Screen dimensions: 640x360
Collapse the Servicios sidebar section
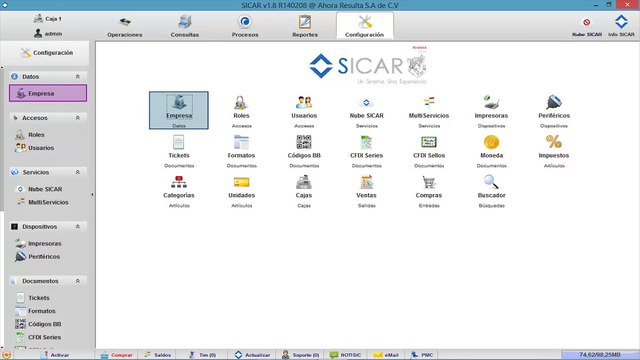[x=78, y=172]
